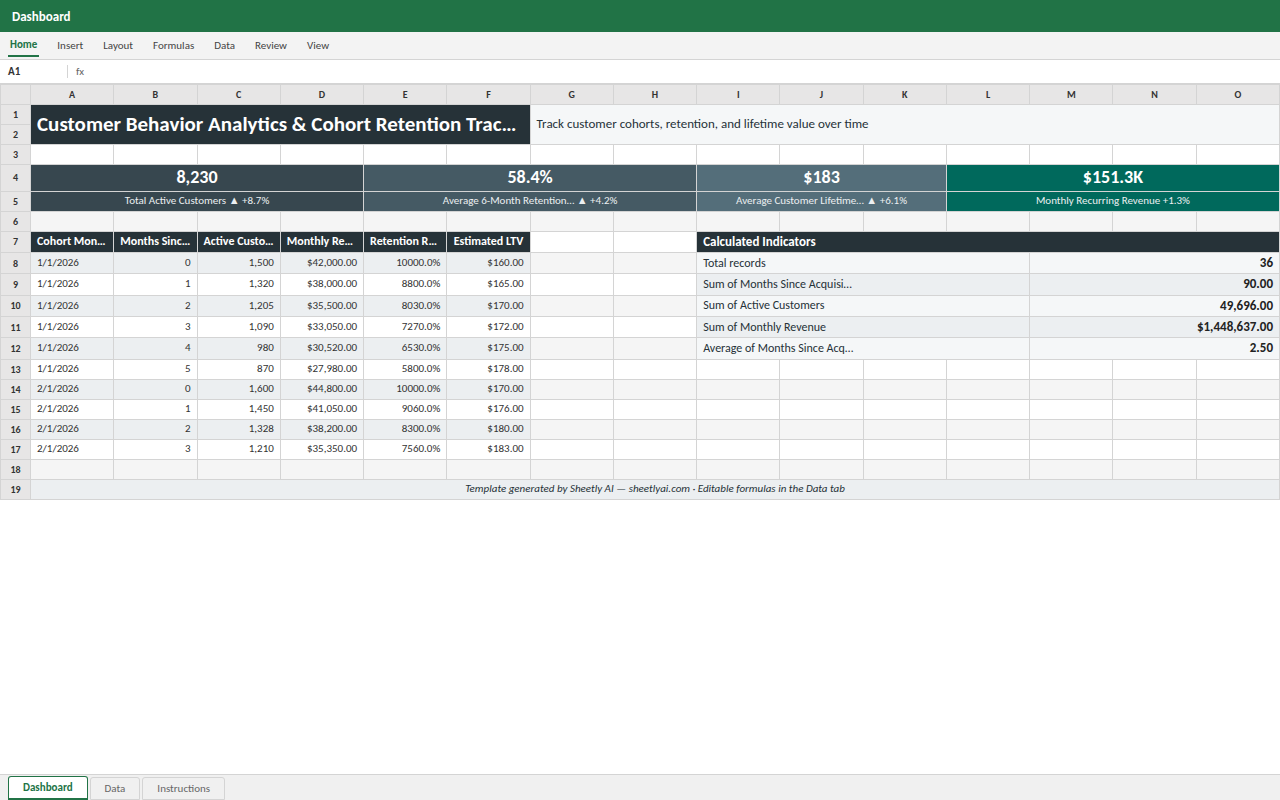Screen dimensions: 1280x800
Task: Open the Insert ribbon tab
Action: point(70,45)
